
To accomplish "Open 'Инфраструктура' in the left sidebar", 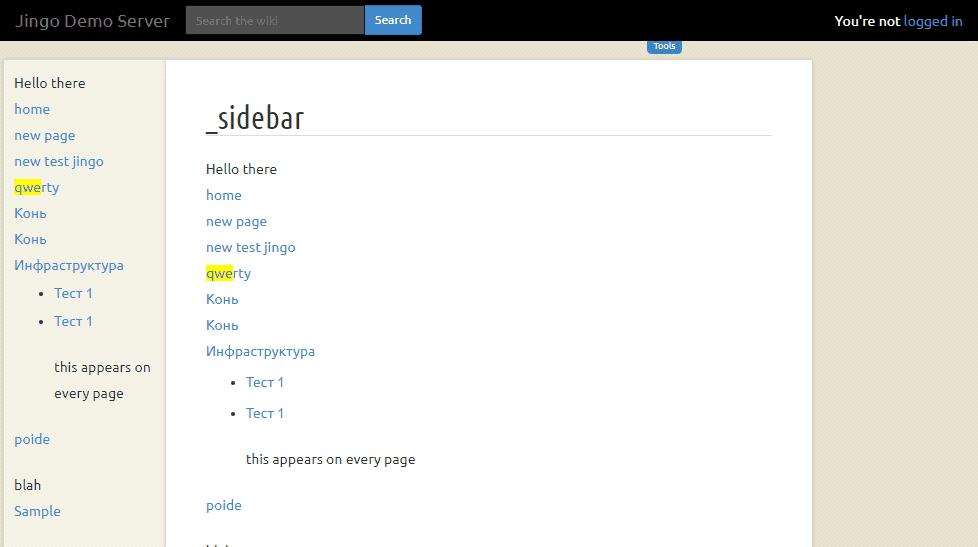I will (68, 265).
